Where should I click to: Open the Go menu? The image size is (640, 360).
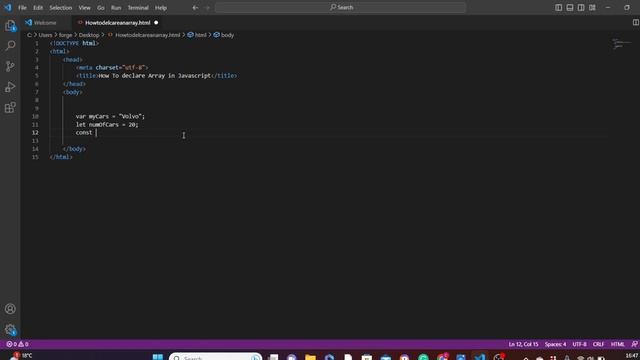pyautogui.click(x=101, y=7)
